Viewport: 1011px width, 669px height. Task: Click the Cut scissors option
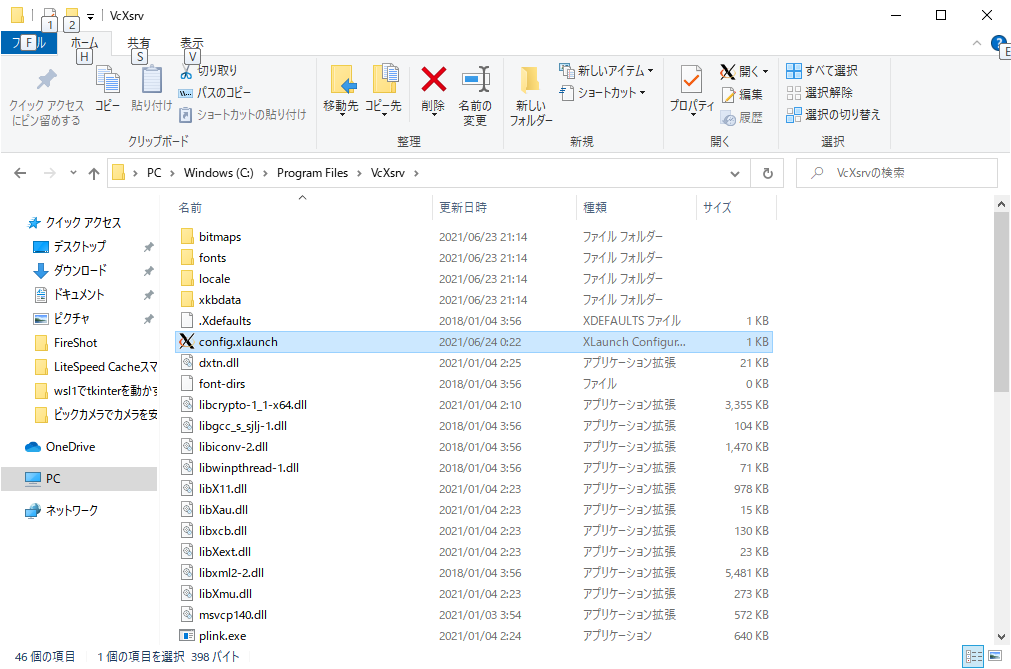point(208,71)
